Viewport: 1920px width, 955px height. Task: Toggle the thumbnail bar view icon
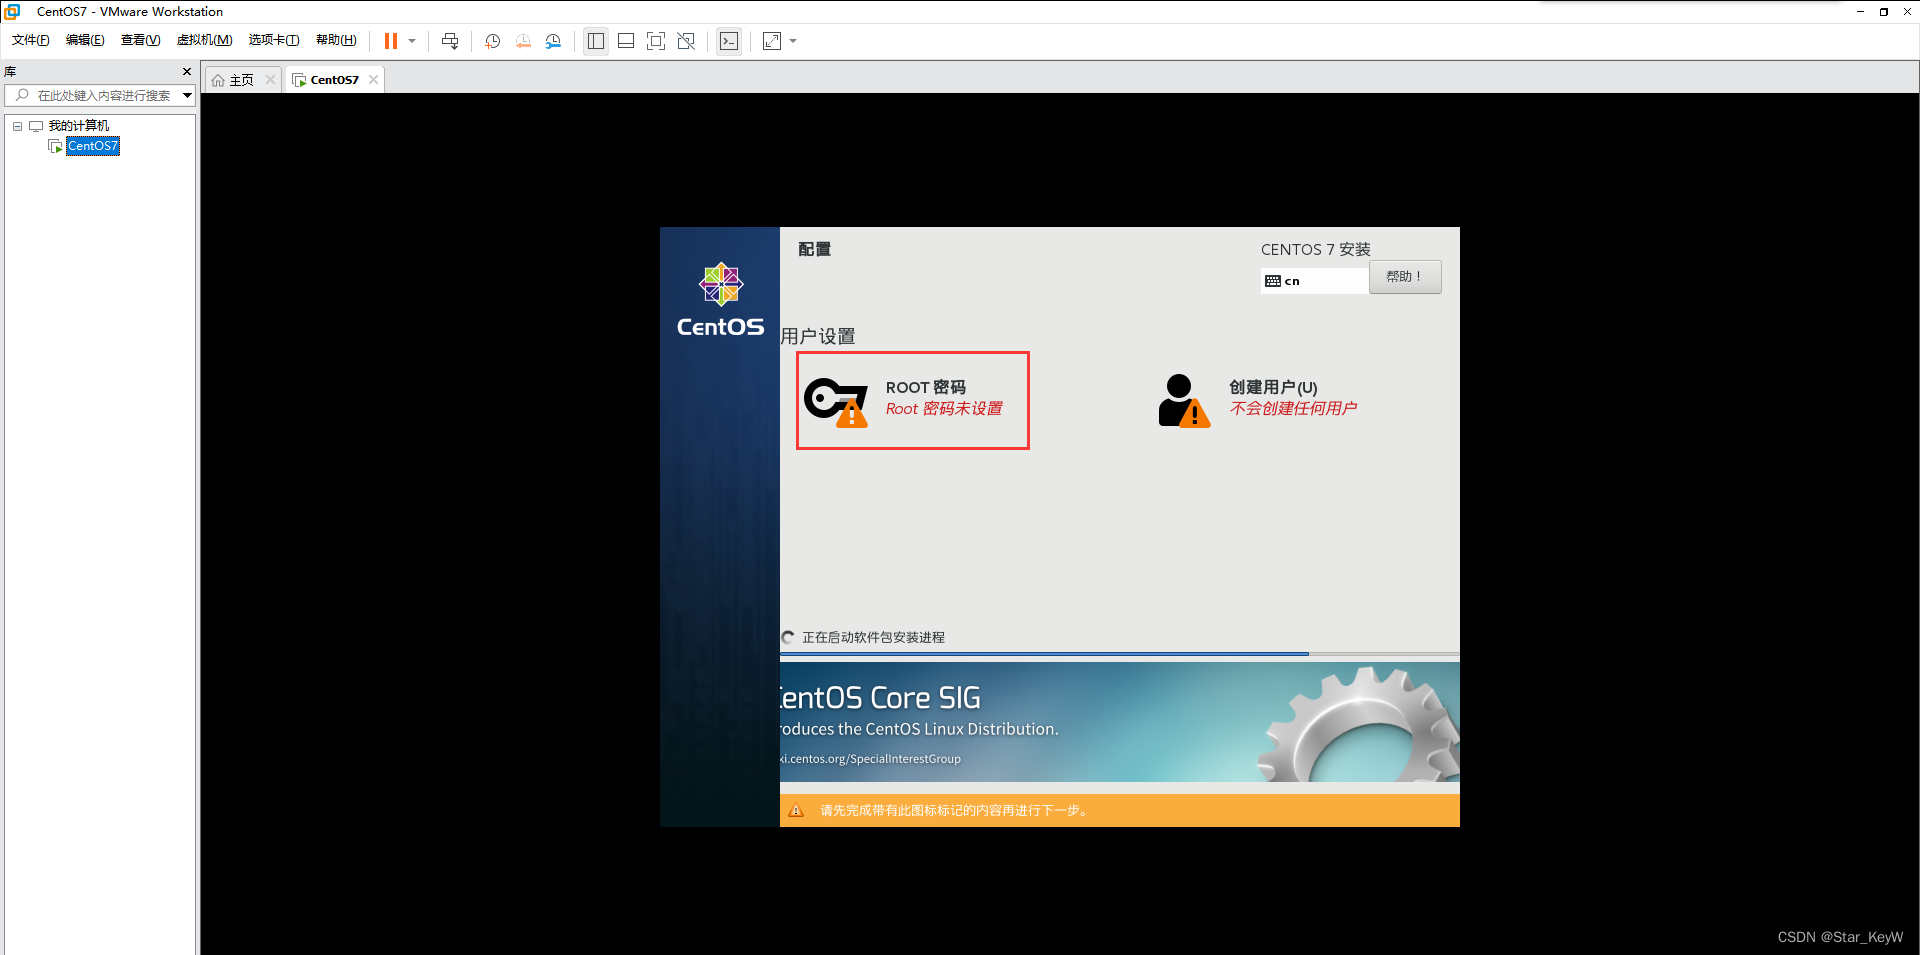coord(626,41)
